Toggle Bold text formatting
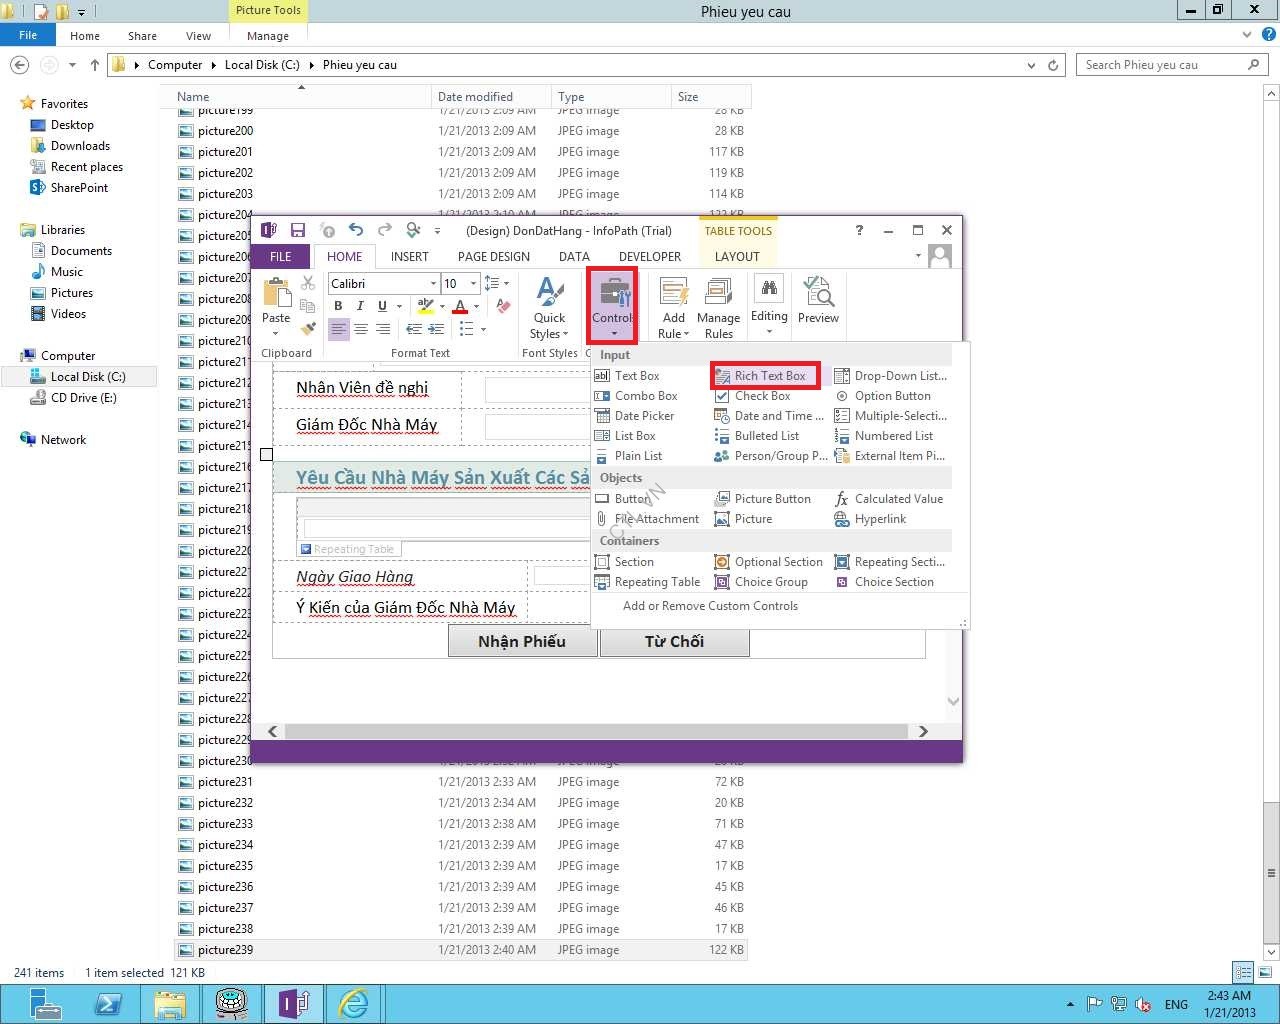The width and height of the screenshot is (1280, 1024). click(338, 306)
